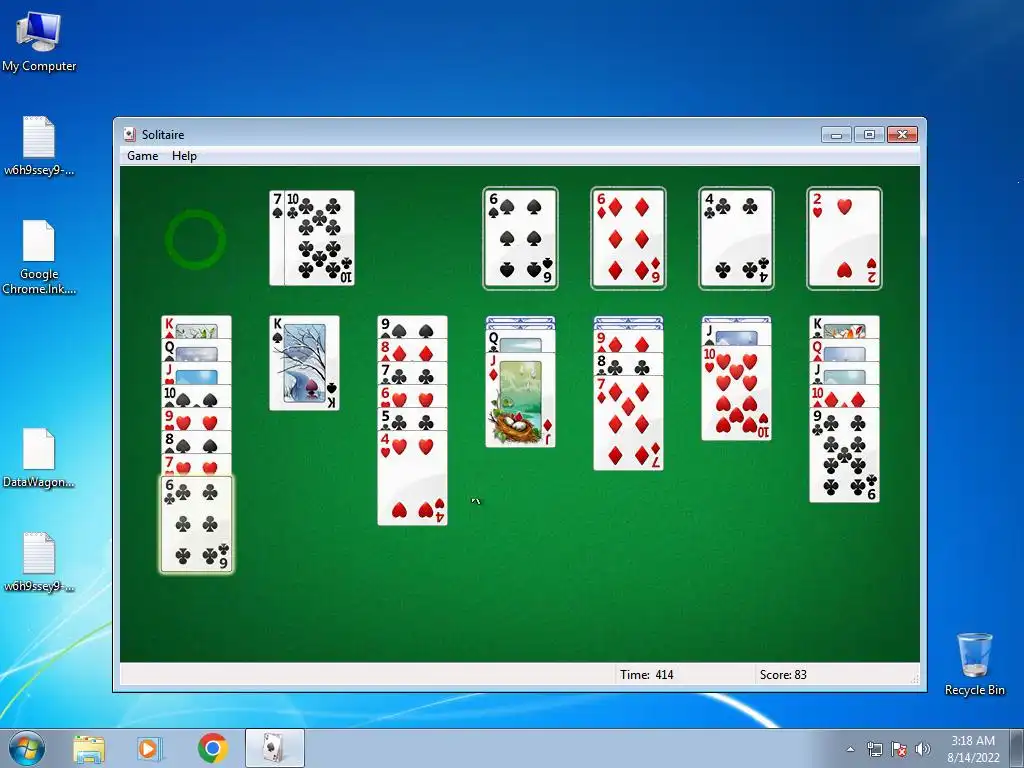Open the Game menu

(142, 155)
